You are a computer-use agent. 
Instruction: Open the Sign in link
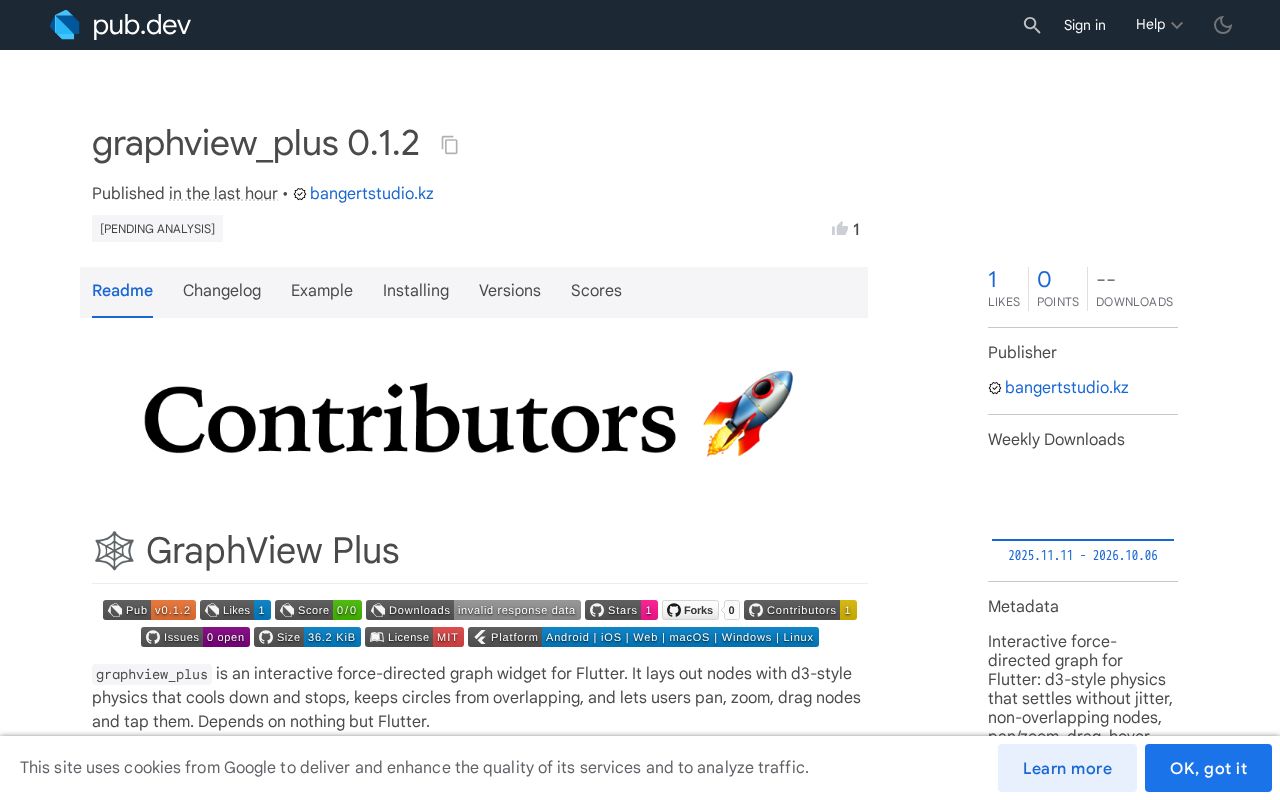click(x=1085, y=25)
